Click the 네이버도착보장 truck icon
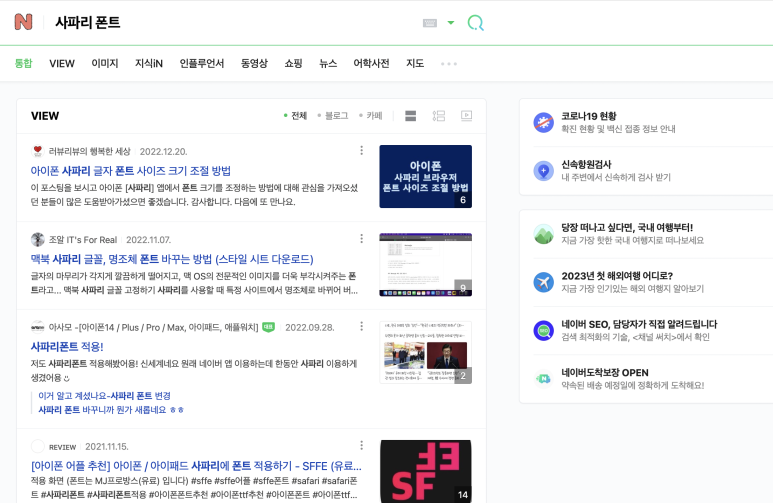This screenshot has width=773, height=503. pyautogui.click(x=544, y=379)
